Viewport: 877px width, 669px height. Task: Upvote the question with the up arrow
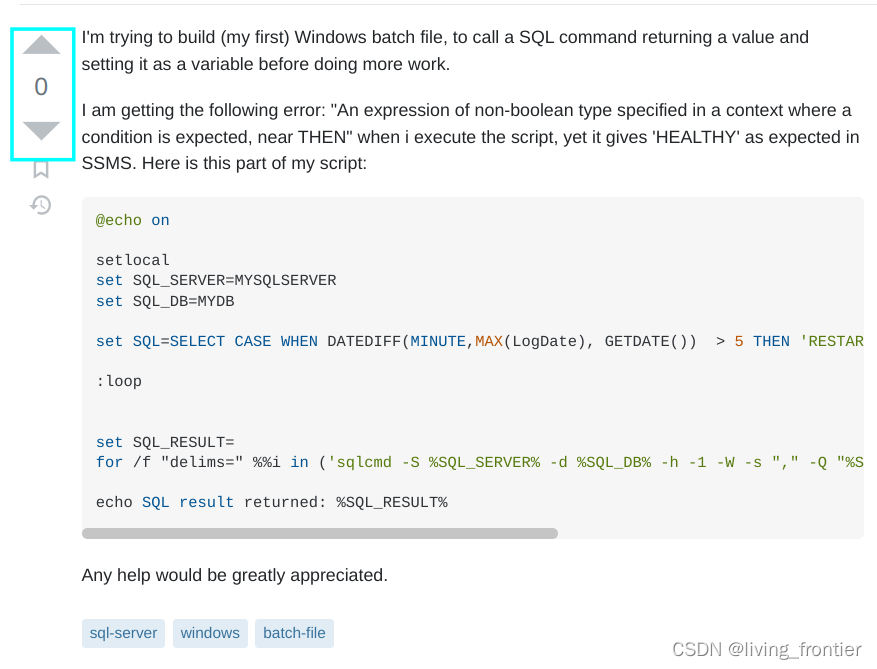[x=41, y=45]
